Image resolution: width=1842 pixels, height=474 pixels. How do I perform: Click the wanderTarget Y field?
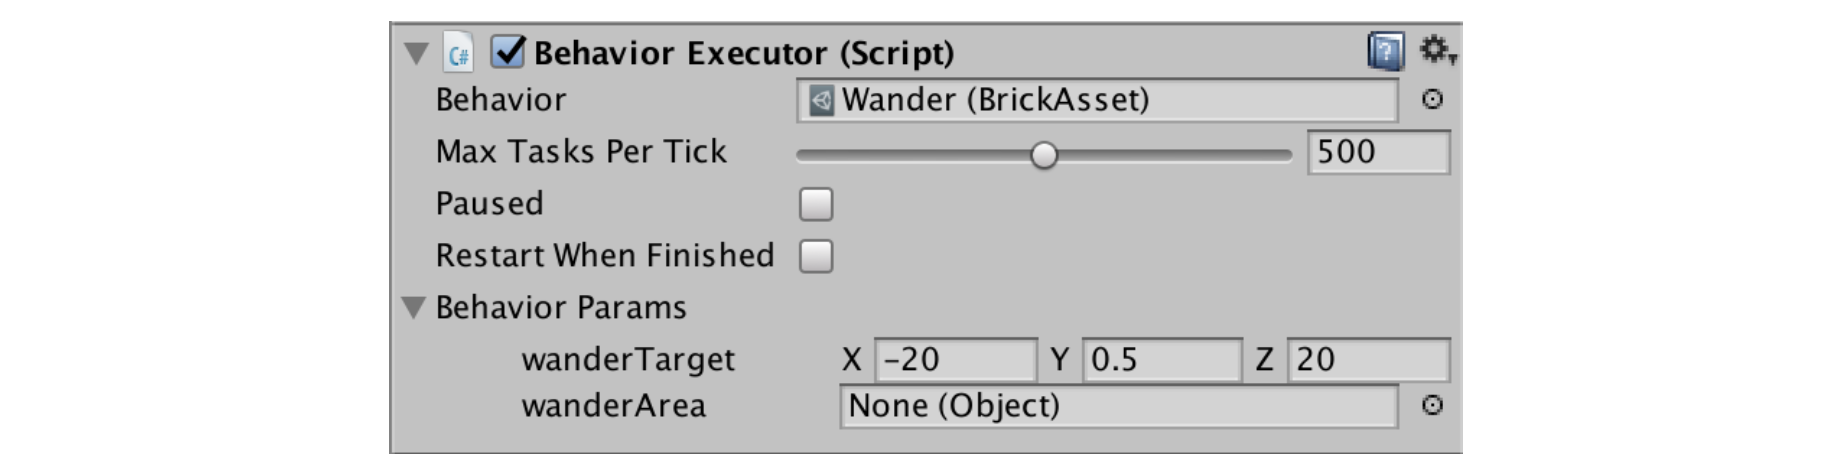pyautogui.click(x=1162, y=360)
